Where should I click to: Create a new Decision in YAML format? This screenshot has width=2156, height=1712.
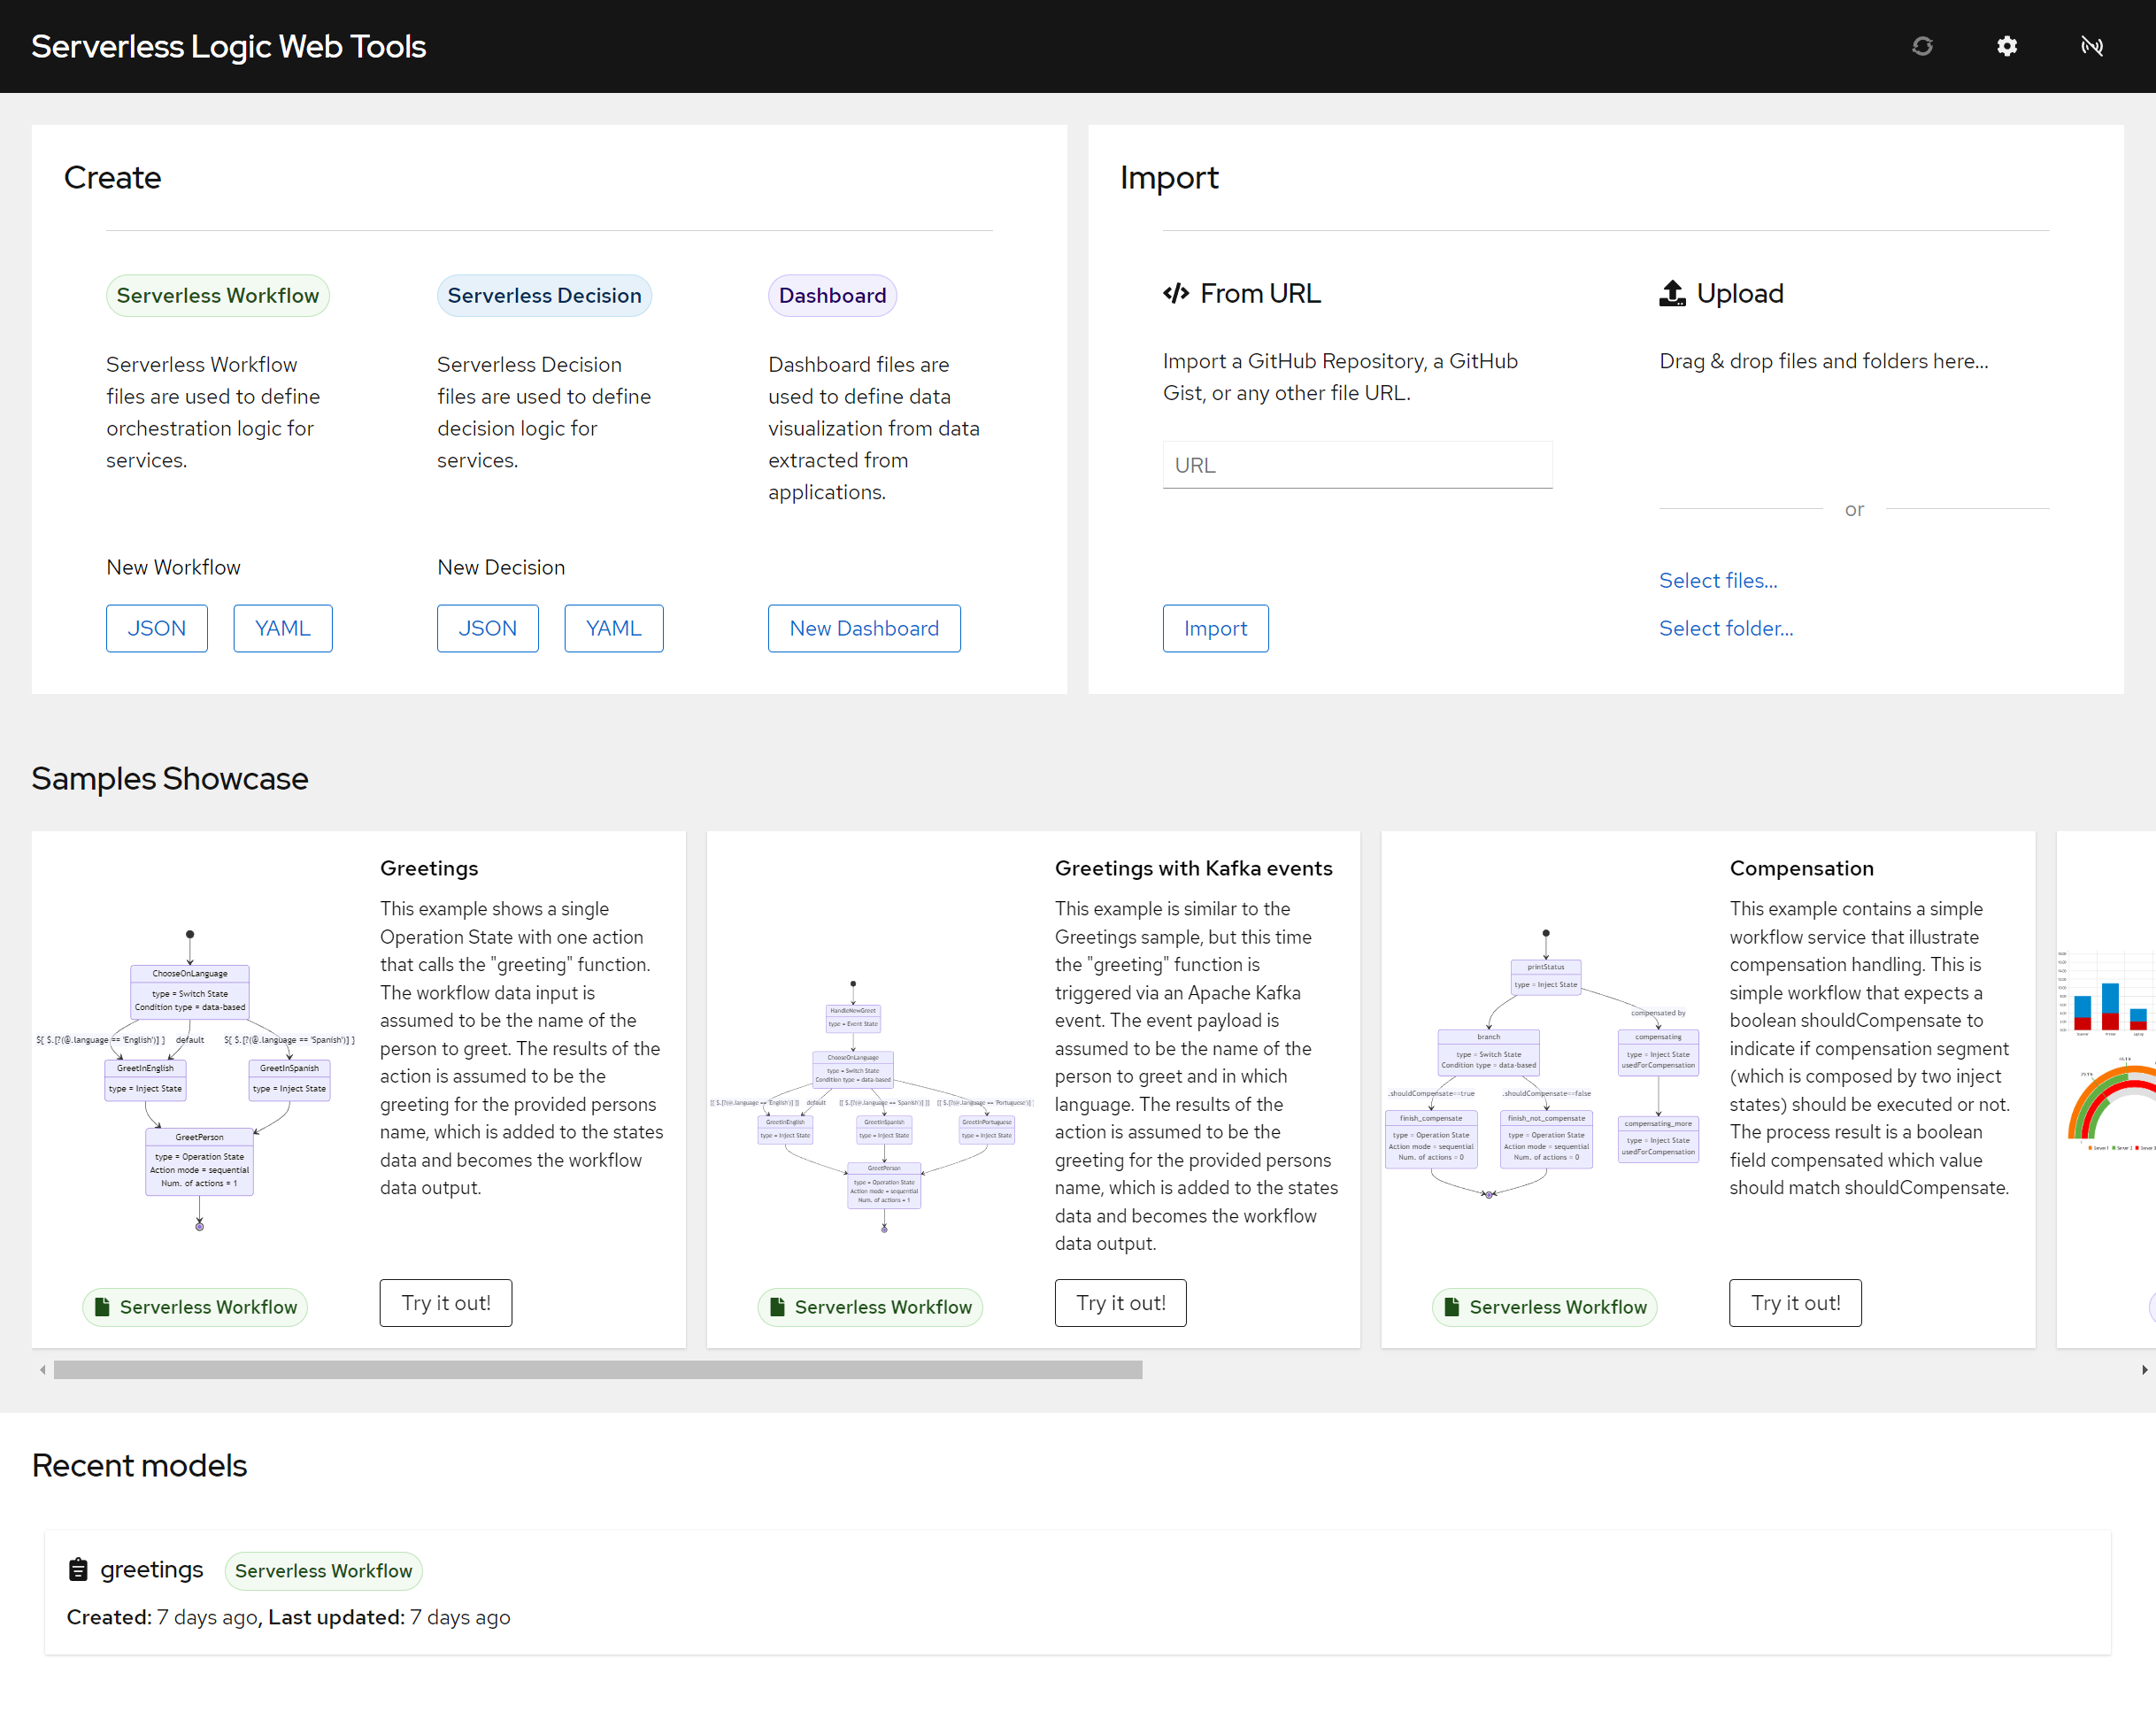pos(613,628)
